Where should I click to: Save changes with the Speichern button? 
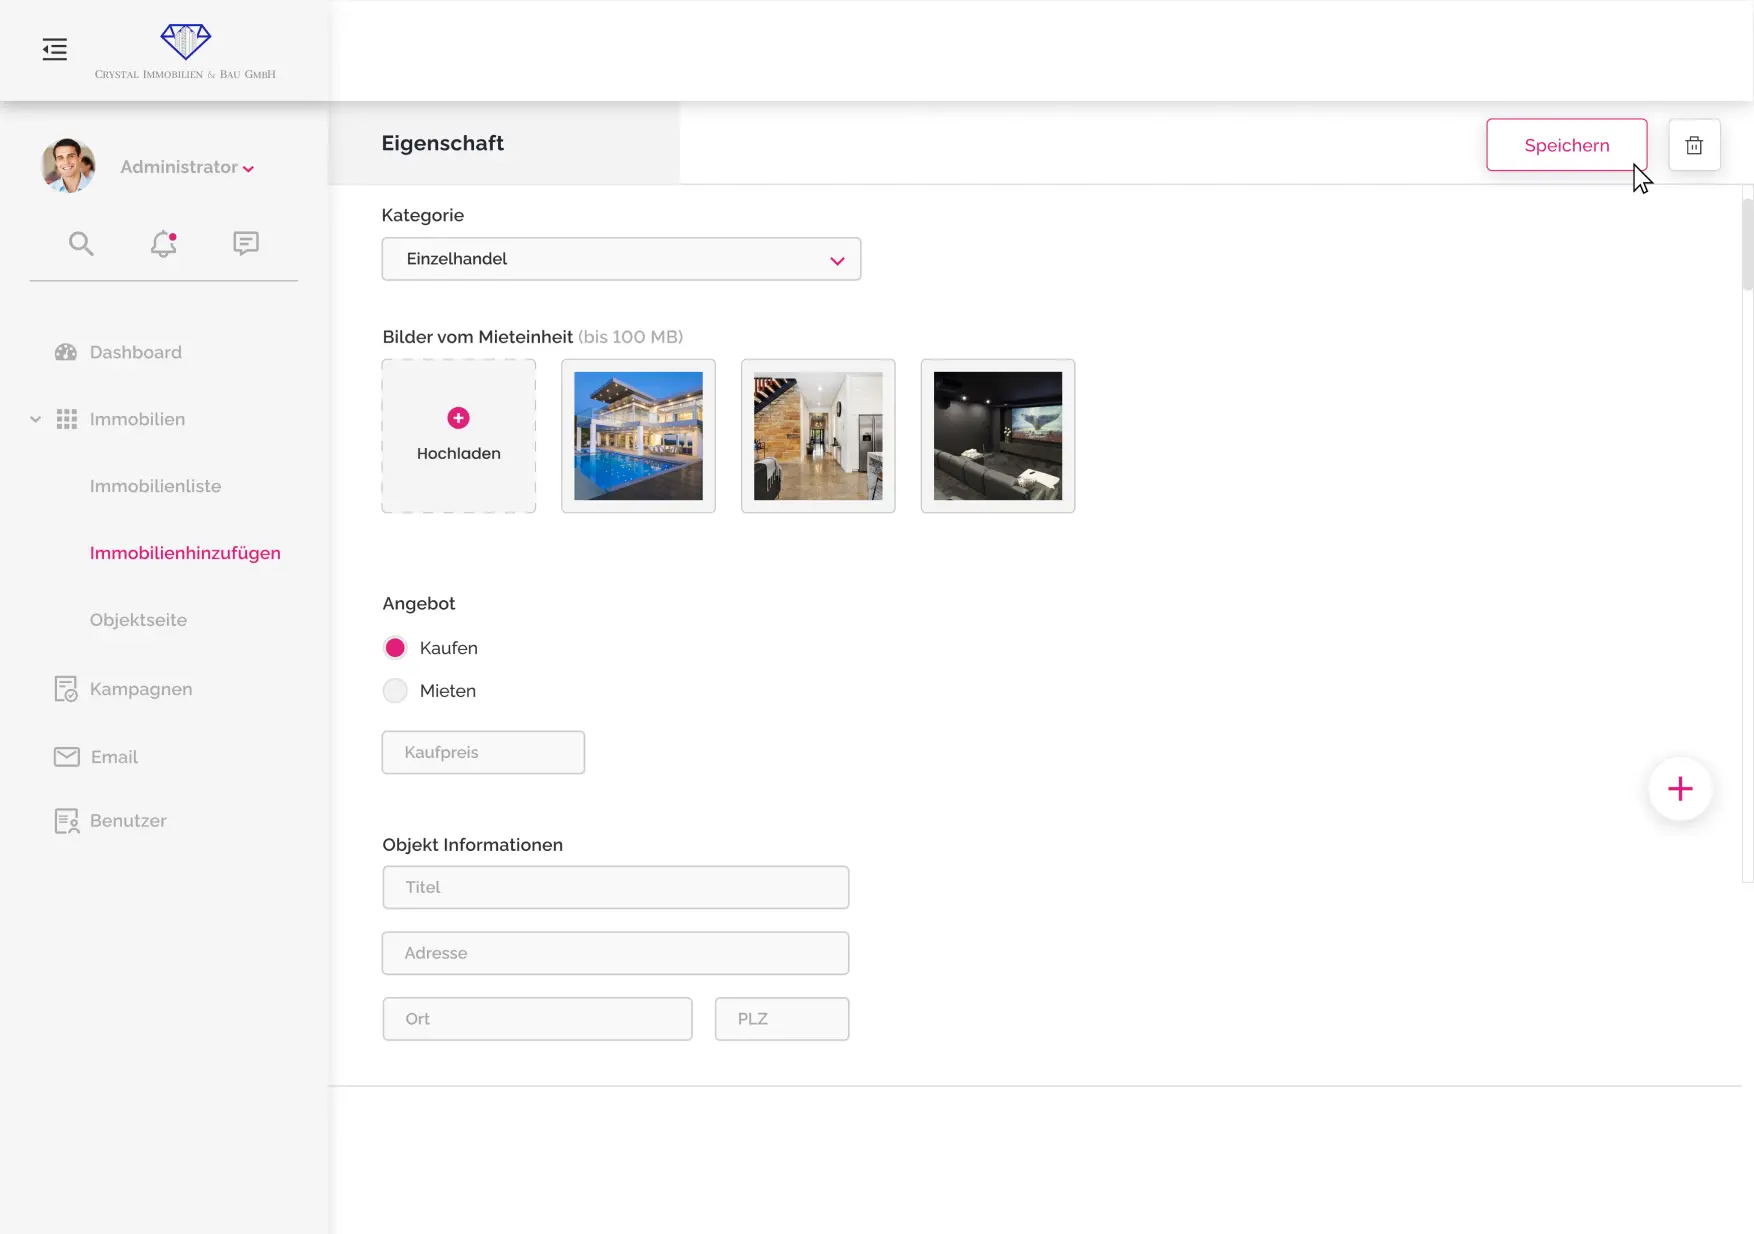pyautogui.click(x=1566, y=144)
